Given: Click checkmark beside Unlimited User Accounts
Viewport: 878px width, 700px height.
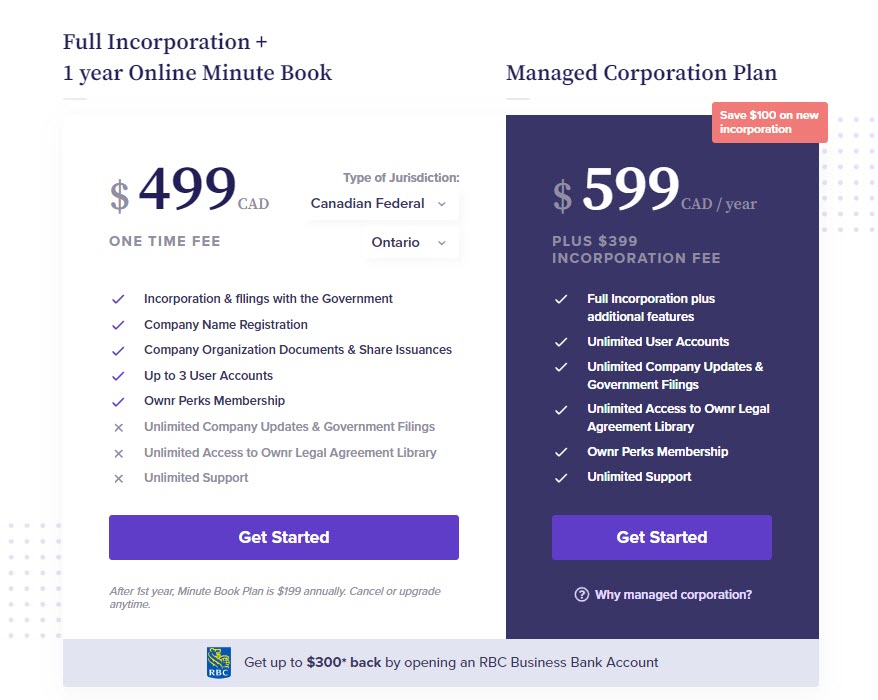Looking at the screenshot, I should pos(561,342).
